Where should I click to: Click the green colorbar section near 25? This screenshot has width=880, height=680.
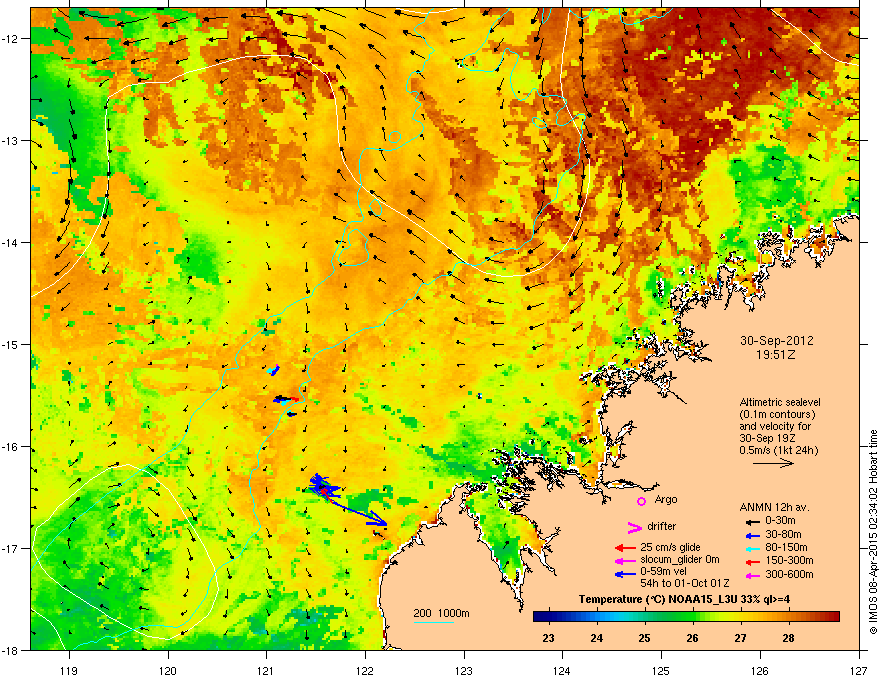coord(644,617)
